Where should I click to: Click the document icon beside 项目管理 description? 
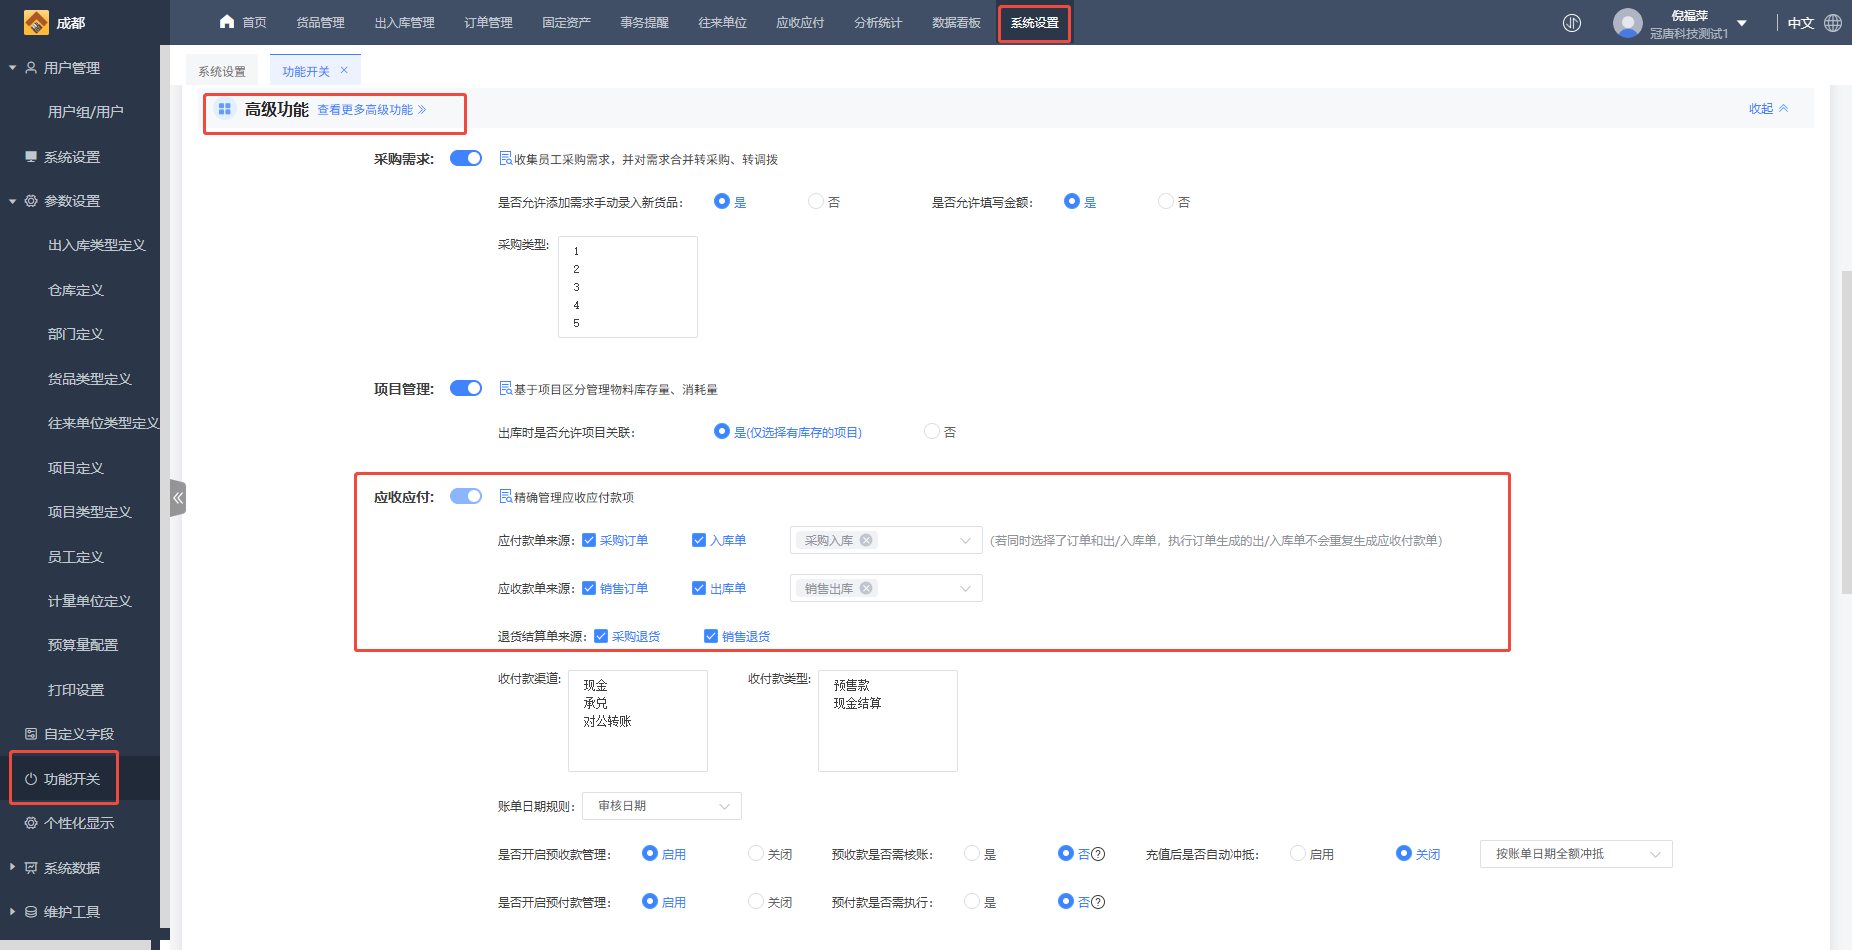(x=505, y=388)
